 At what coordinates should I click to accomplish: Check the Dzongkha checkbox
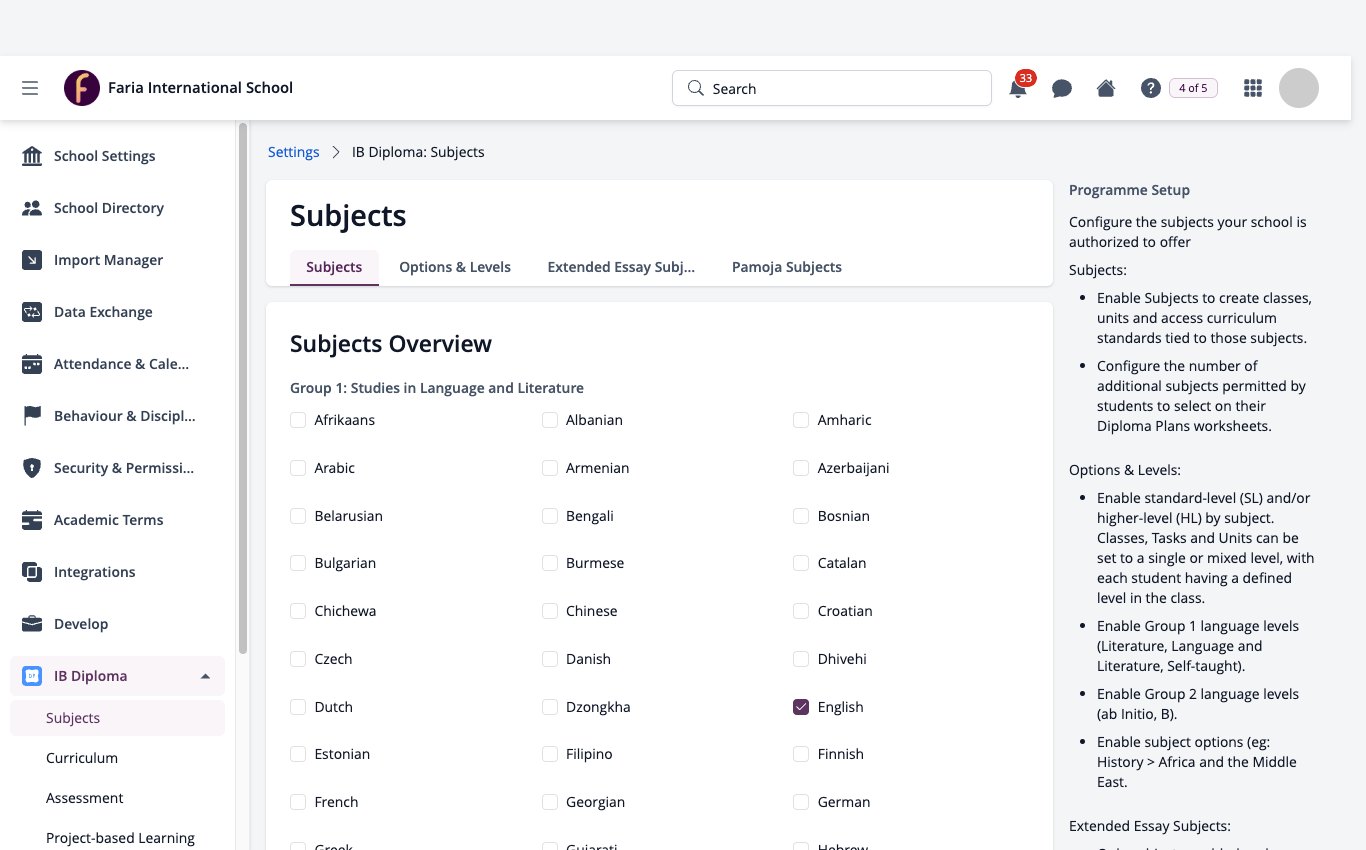pos(550,707)
